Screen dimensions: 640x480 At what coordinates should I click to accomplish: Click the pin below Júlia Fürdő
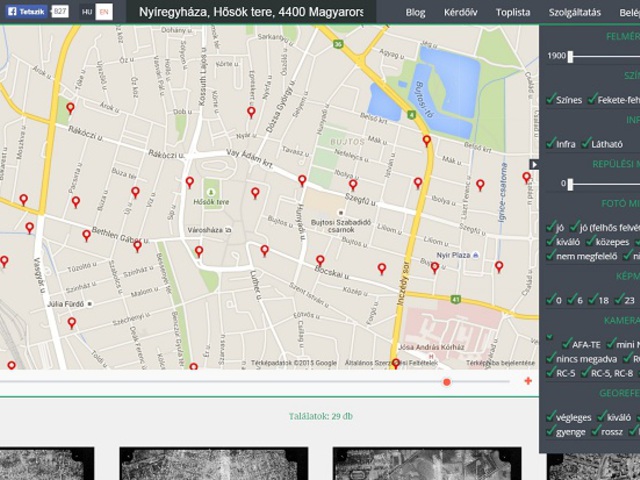[x=72, y=323]
